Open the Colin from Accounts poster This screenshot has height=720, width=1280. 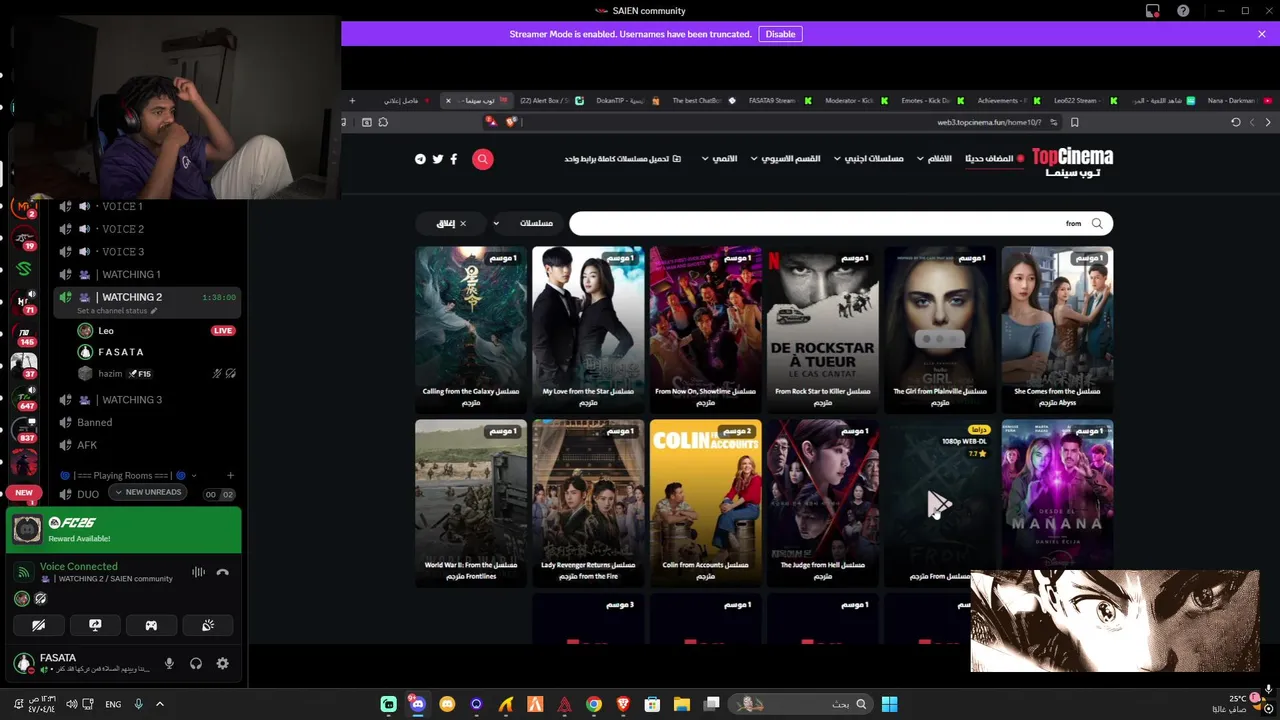(x=705, y=502)
